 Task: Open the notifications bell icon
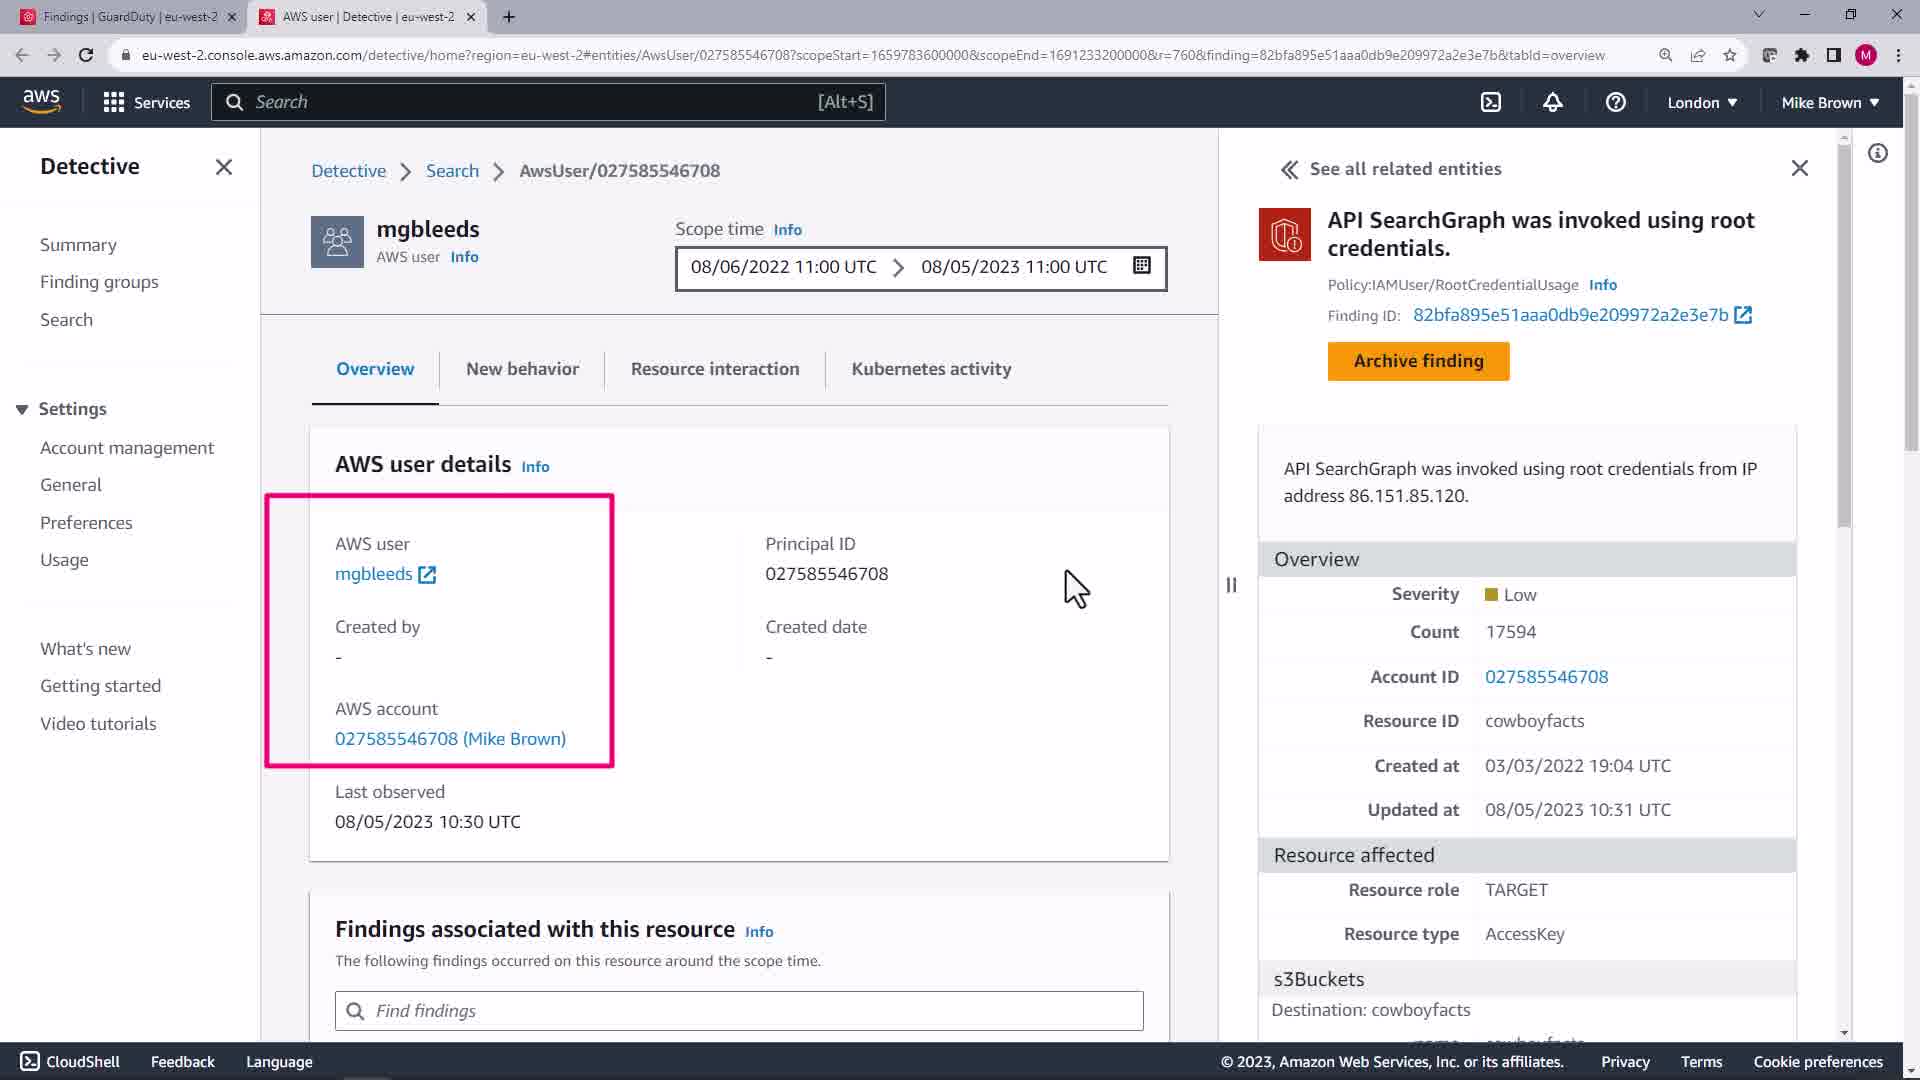(1552, 102)
